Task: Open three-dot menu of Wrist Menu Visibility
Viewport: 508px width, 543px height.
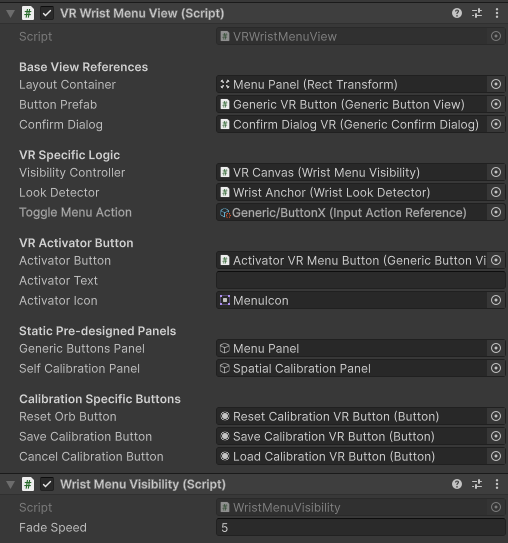Action: click(x=497, y=484)
